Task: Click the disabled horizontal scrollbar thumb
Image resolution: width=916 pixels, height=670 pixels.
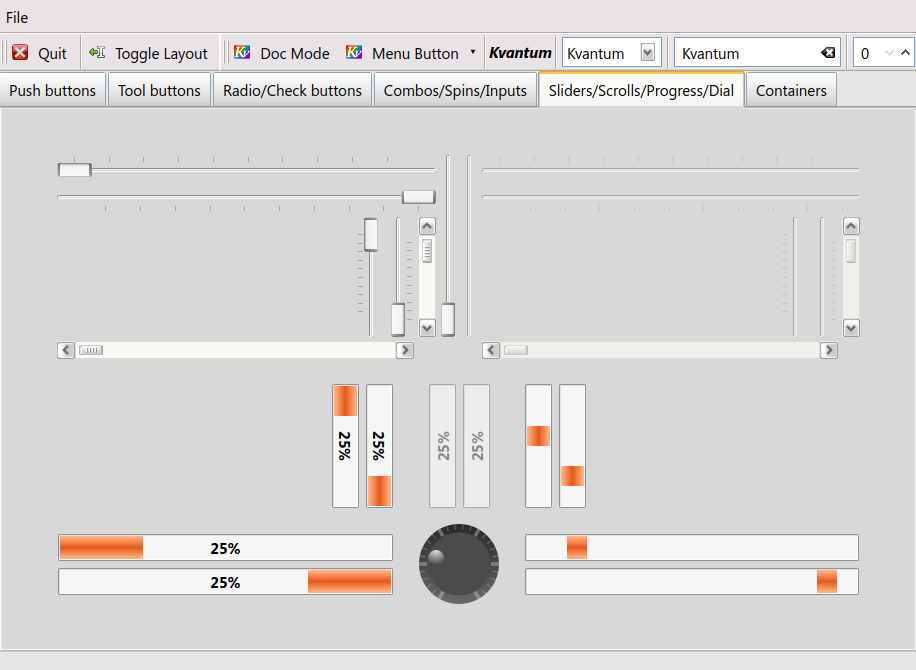Action: coord(516,350)
